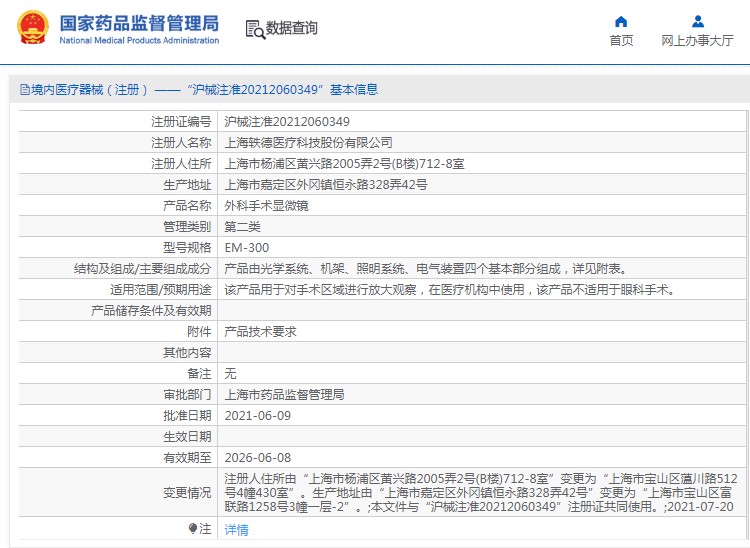Click 数据查询 heading text

291,28
